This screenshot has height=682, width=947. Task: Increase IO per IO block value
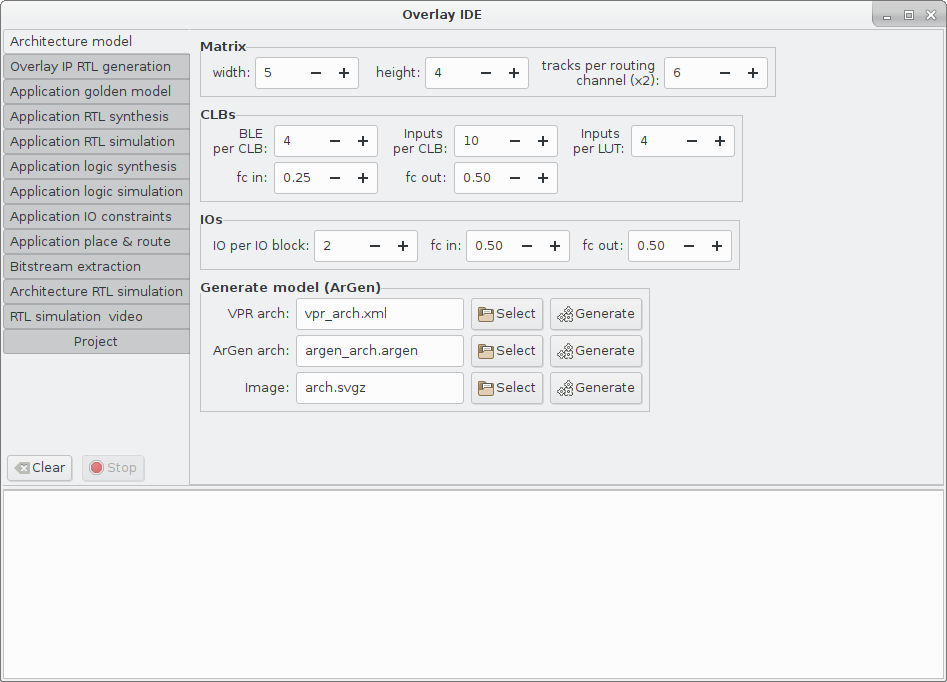tap(403, 246)
